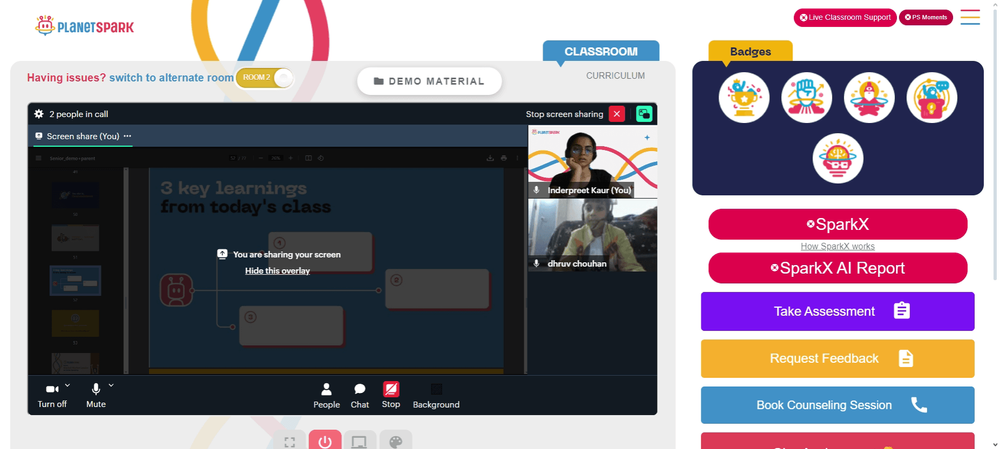
Task: Click mic icon beside Inderpreet Kaur
Action: [536, 190]
